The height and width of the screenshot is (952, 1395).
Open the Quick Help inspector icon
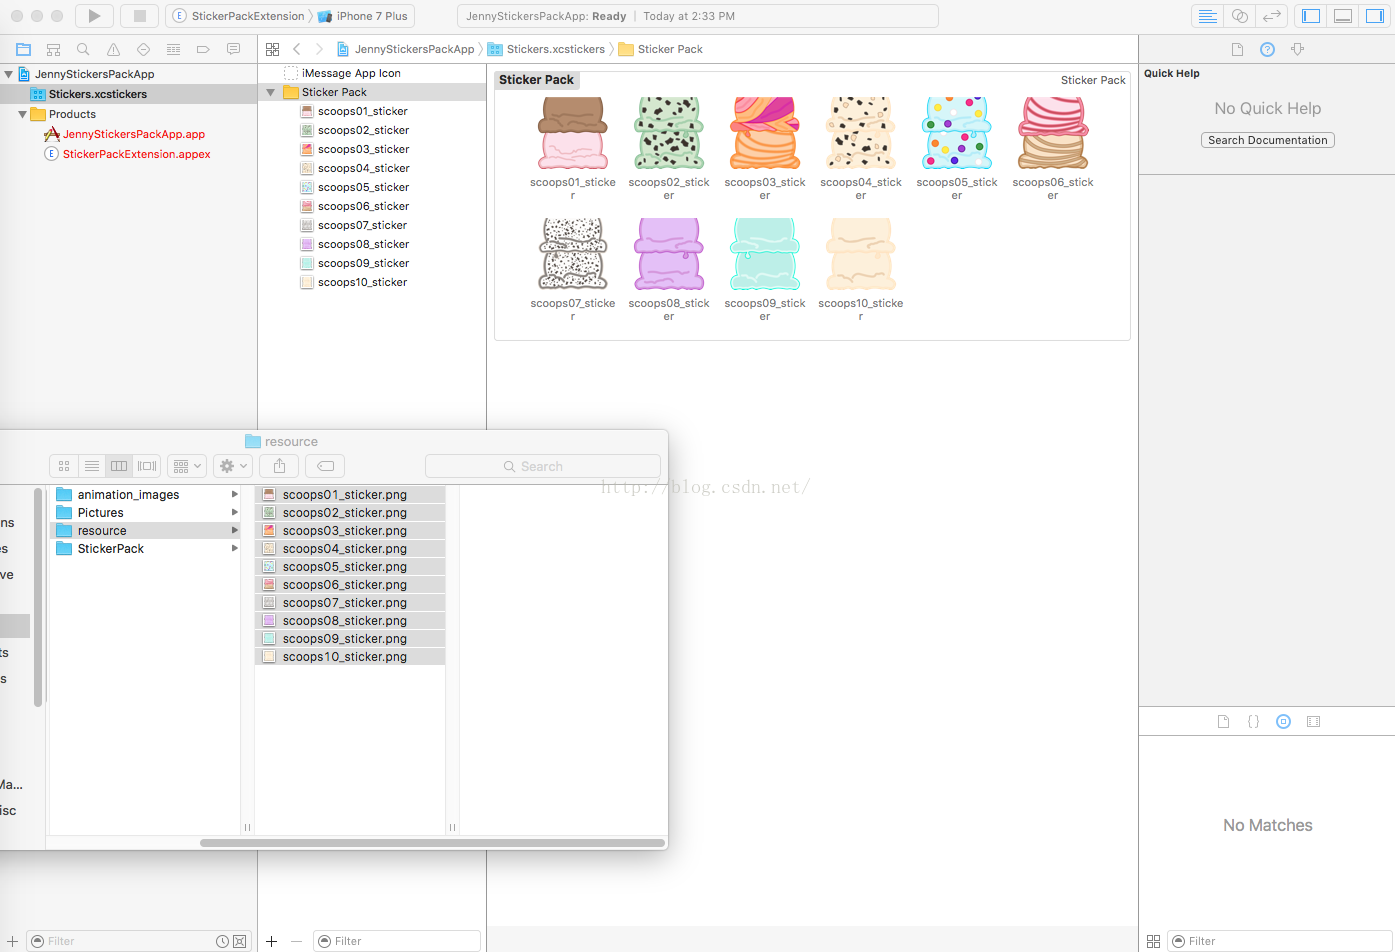(x=1267, y=49)
